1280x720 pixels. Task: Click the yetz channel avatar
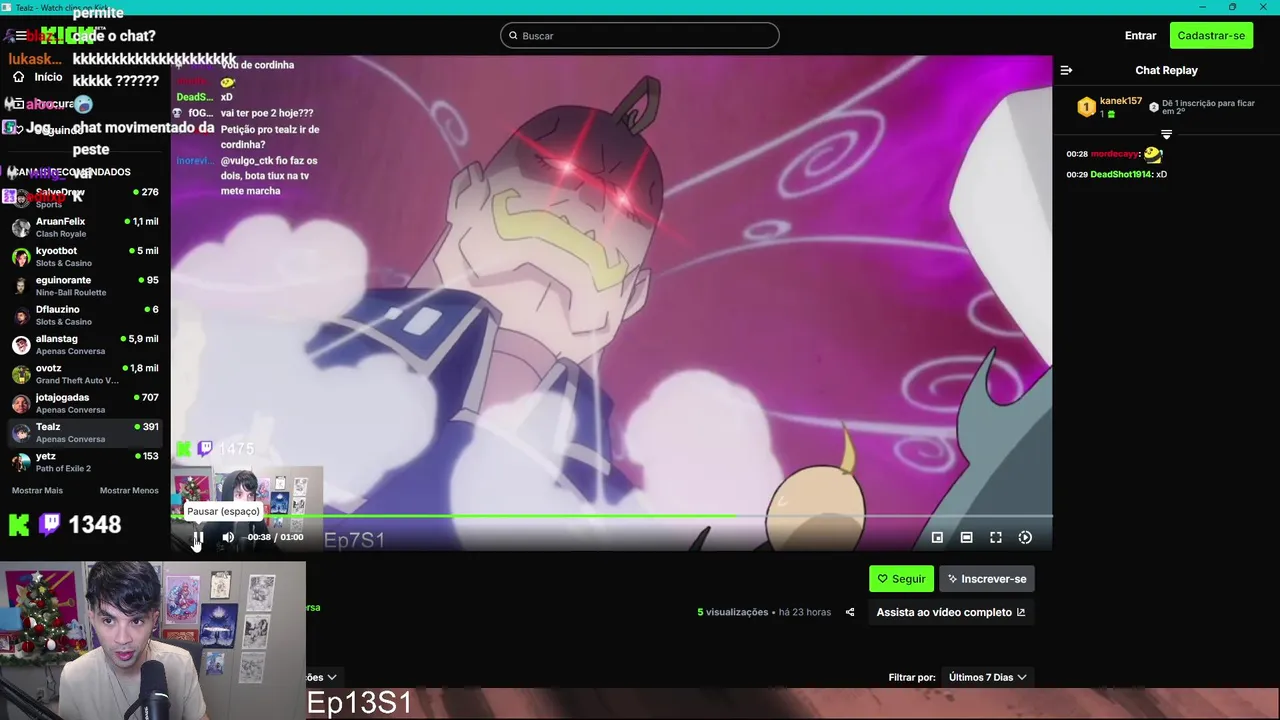coord(21,462)
